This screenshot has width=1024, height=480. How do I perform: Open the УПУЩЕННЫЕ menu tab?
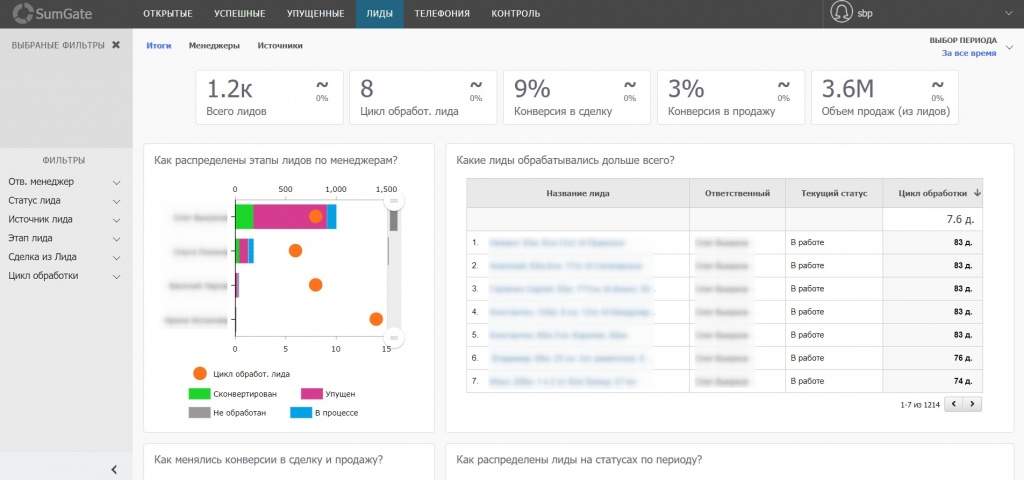315,14
